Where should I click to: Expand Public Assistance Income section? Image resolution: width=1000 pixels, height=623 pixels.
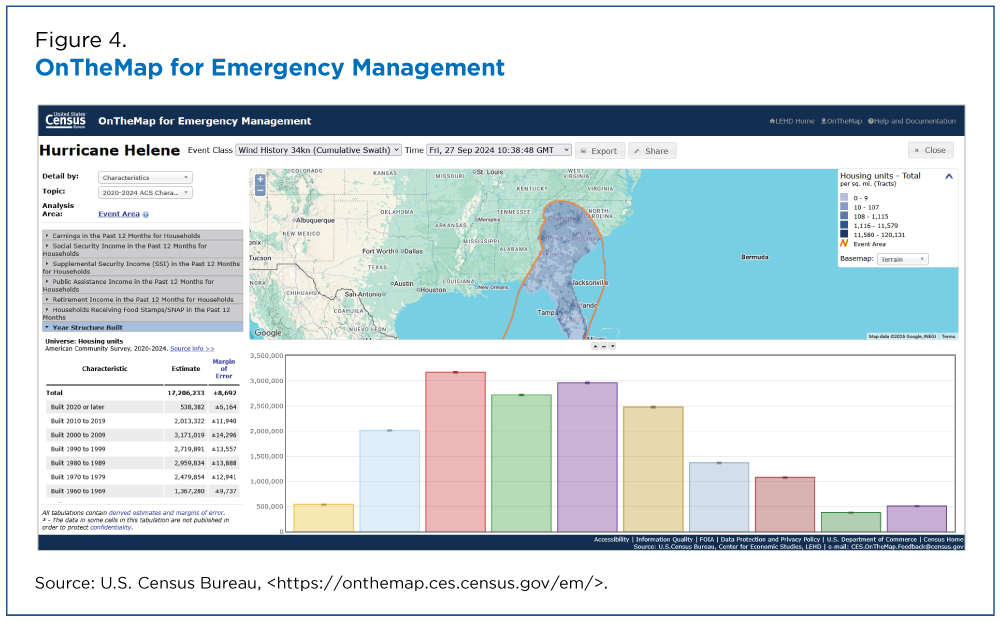pyautogui.click(x=142, y=285)
